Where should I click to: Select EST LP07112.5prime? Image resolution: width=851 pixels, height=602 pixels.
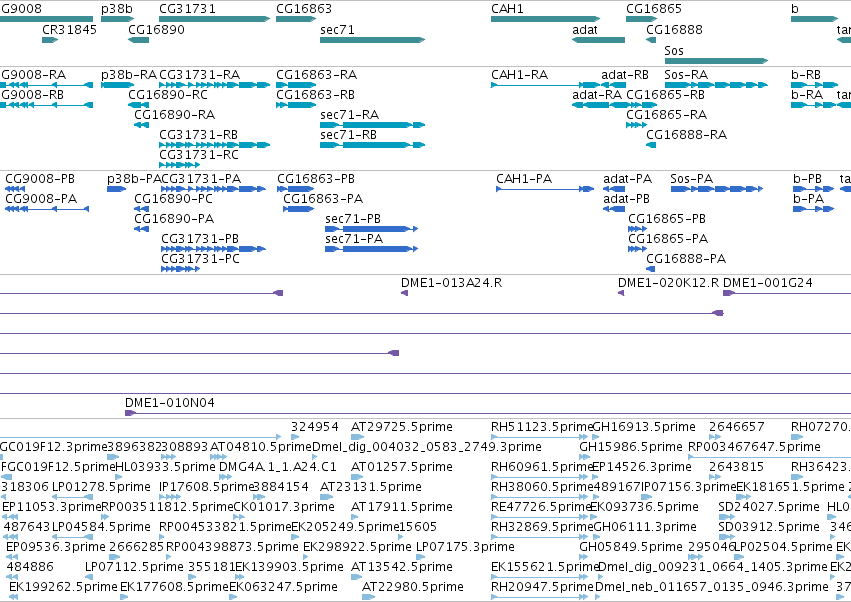tap(134, 566)
